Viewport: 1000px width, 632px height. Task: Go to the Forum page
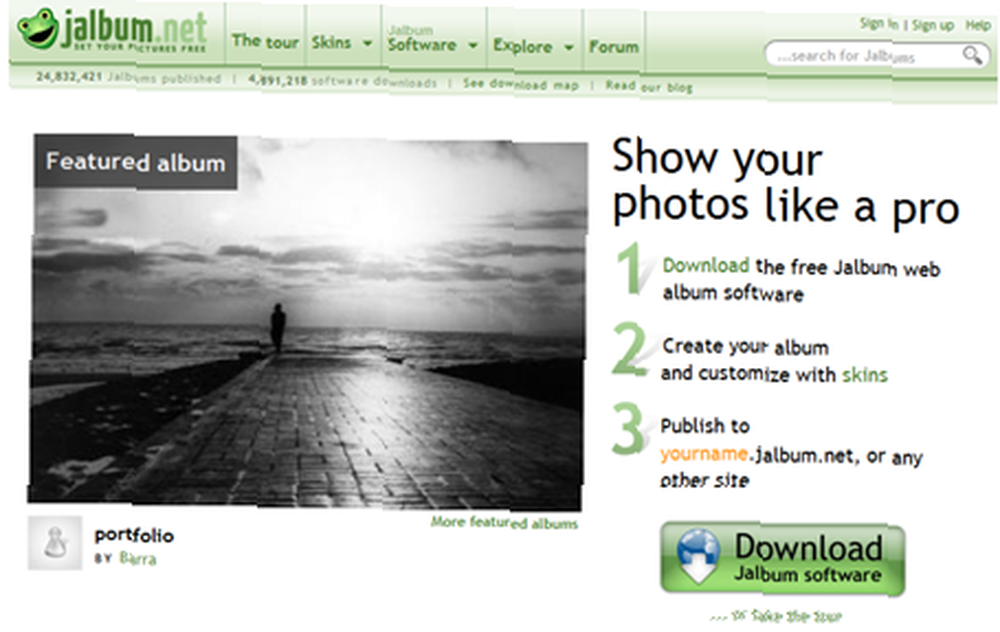(x=614, y=47)
